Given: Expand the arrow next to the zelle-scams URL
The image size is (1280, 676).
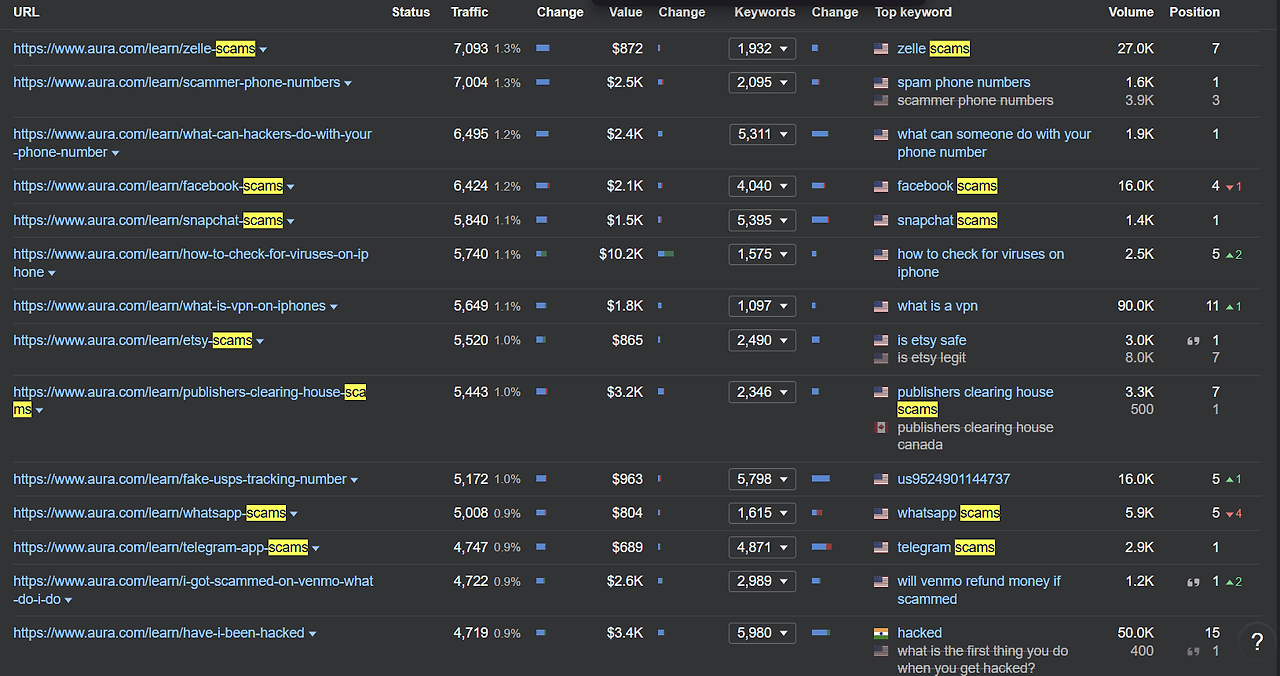Looking at the screenshot, I should pos(263,50).
